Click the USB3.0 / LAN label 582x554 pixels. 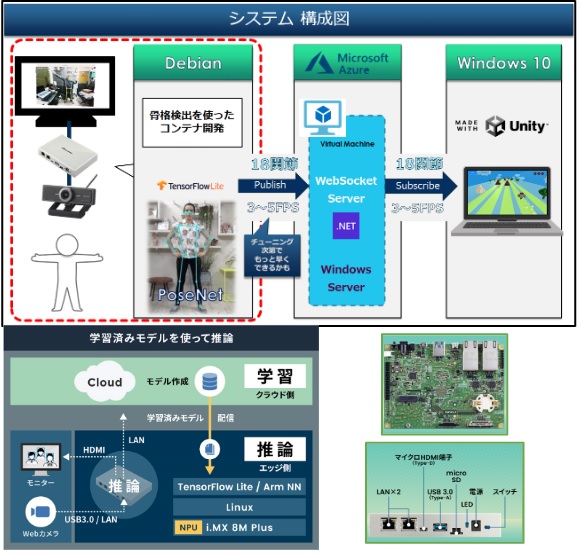[91, 519]
